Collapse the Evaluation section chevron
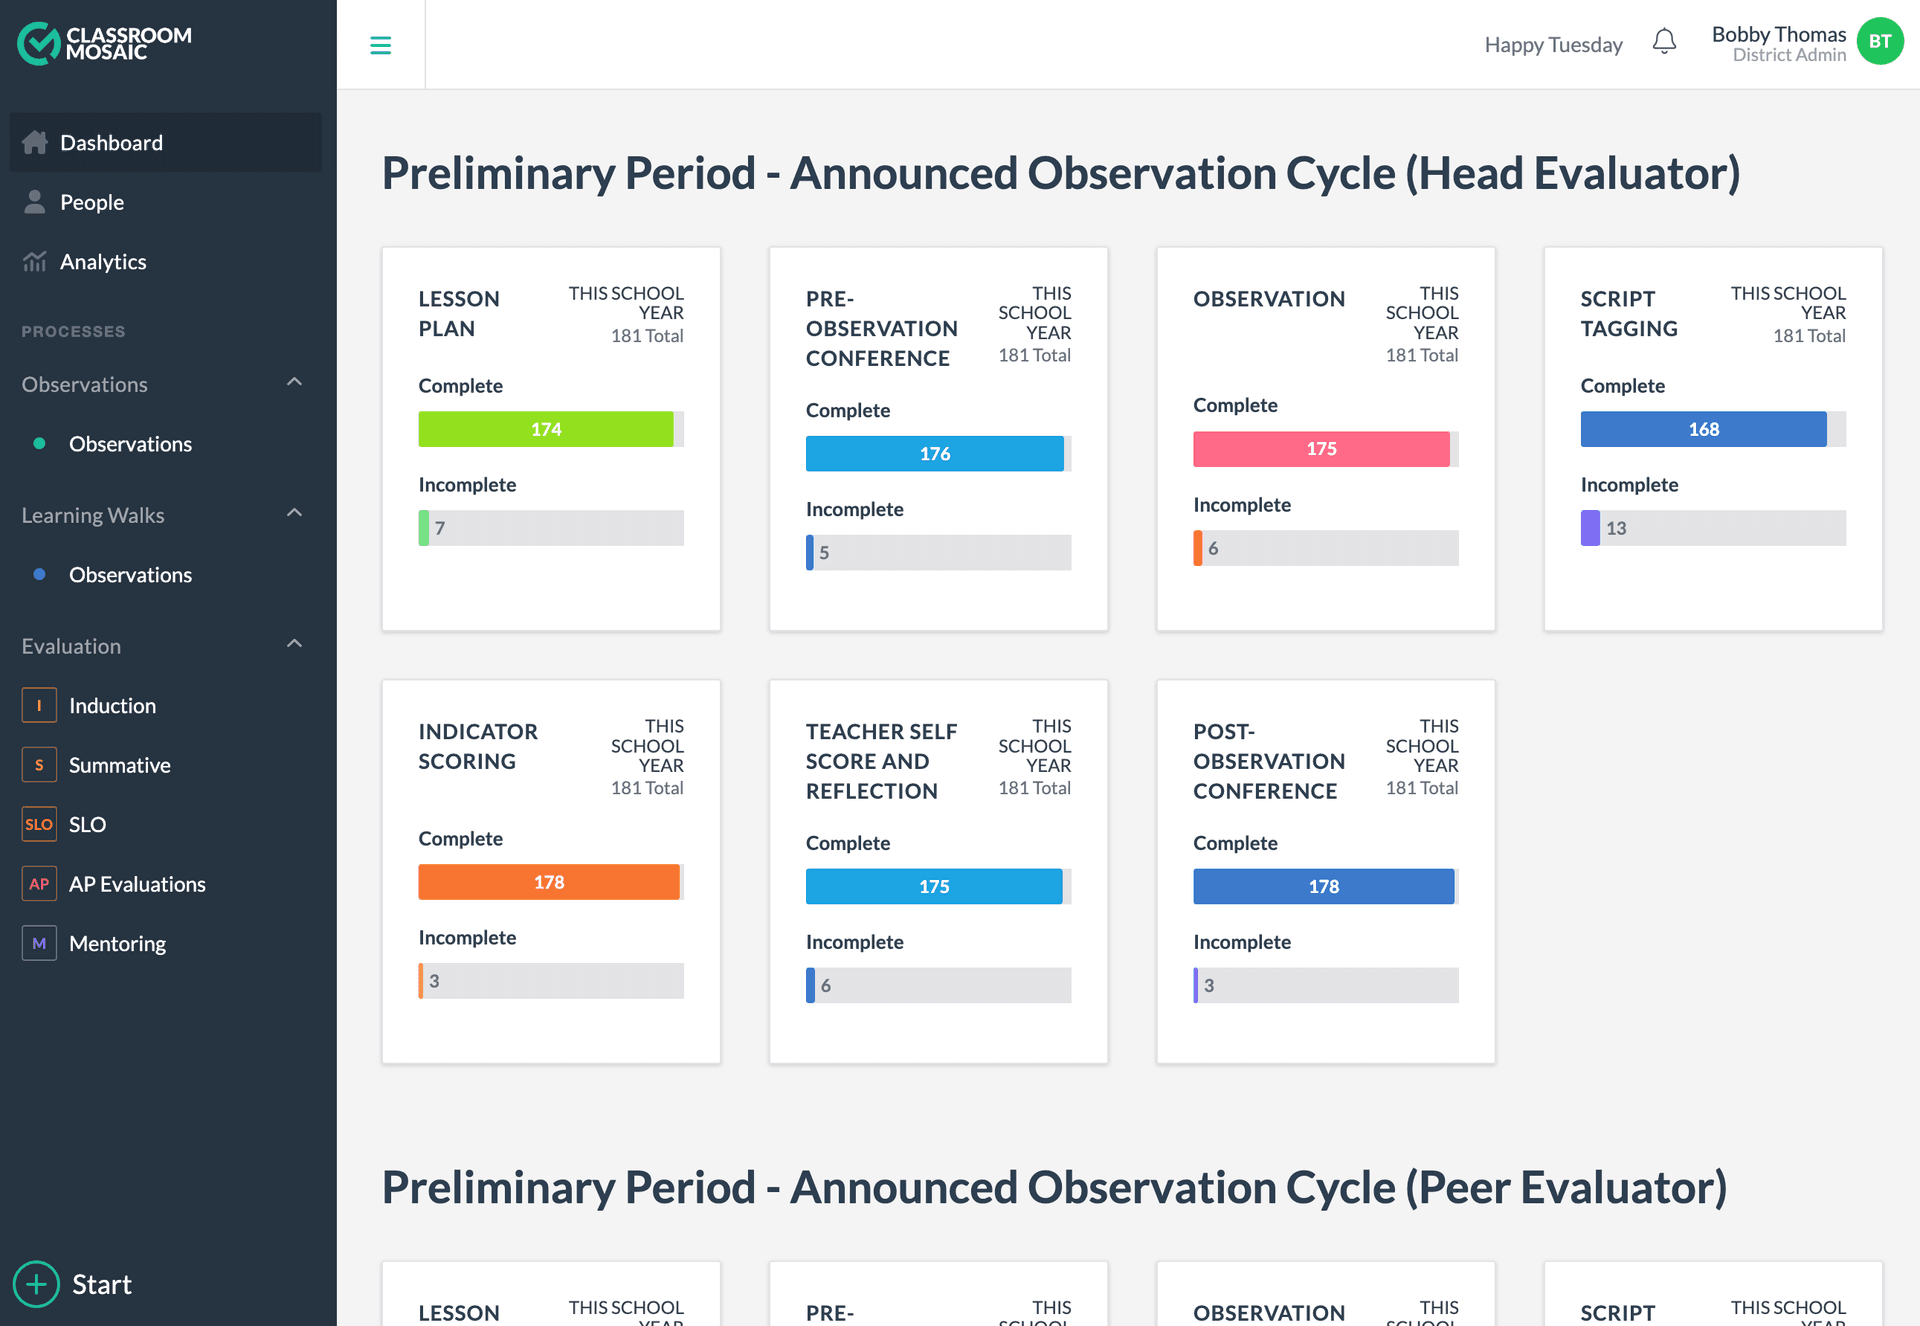Viewport: 1920px width, 1326px height. (294, 644)
